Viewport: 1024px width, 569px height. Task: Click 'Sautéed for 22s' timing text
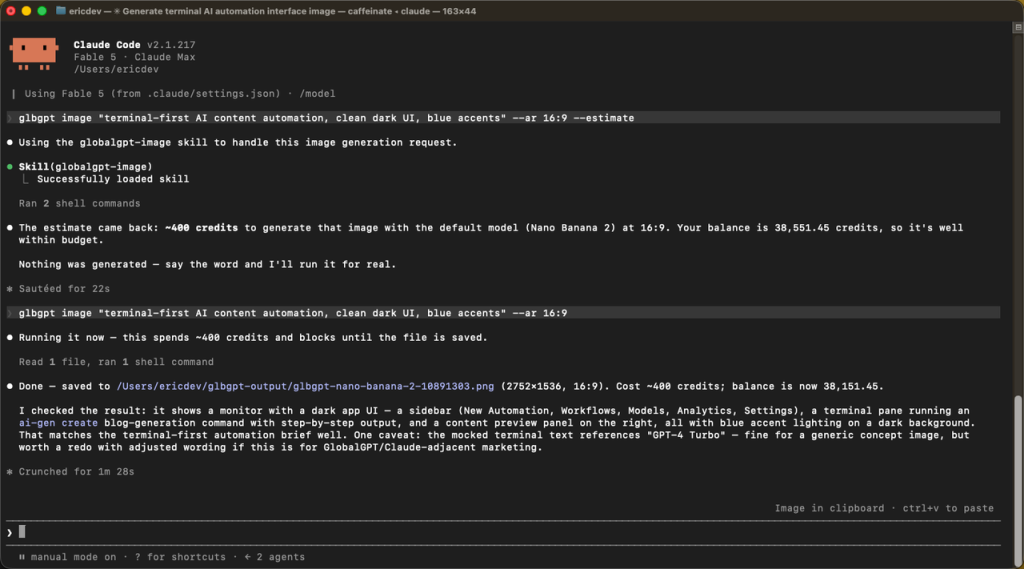(64, 289)
